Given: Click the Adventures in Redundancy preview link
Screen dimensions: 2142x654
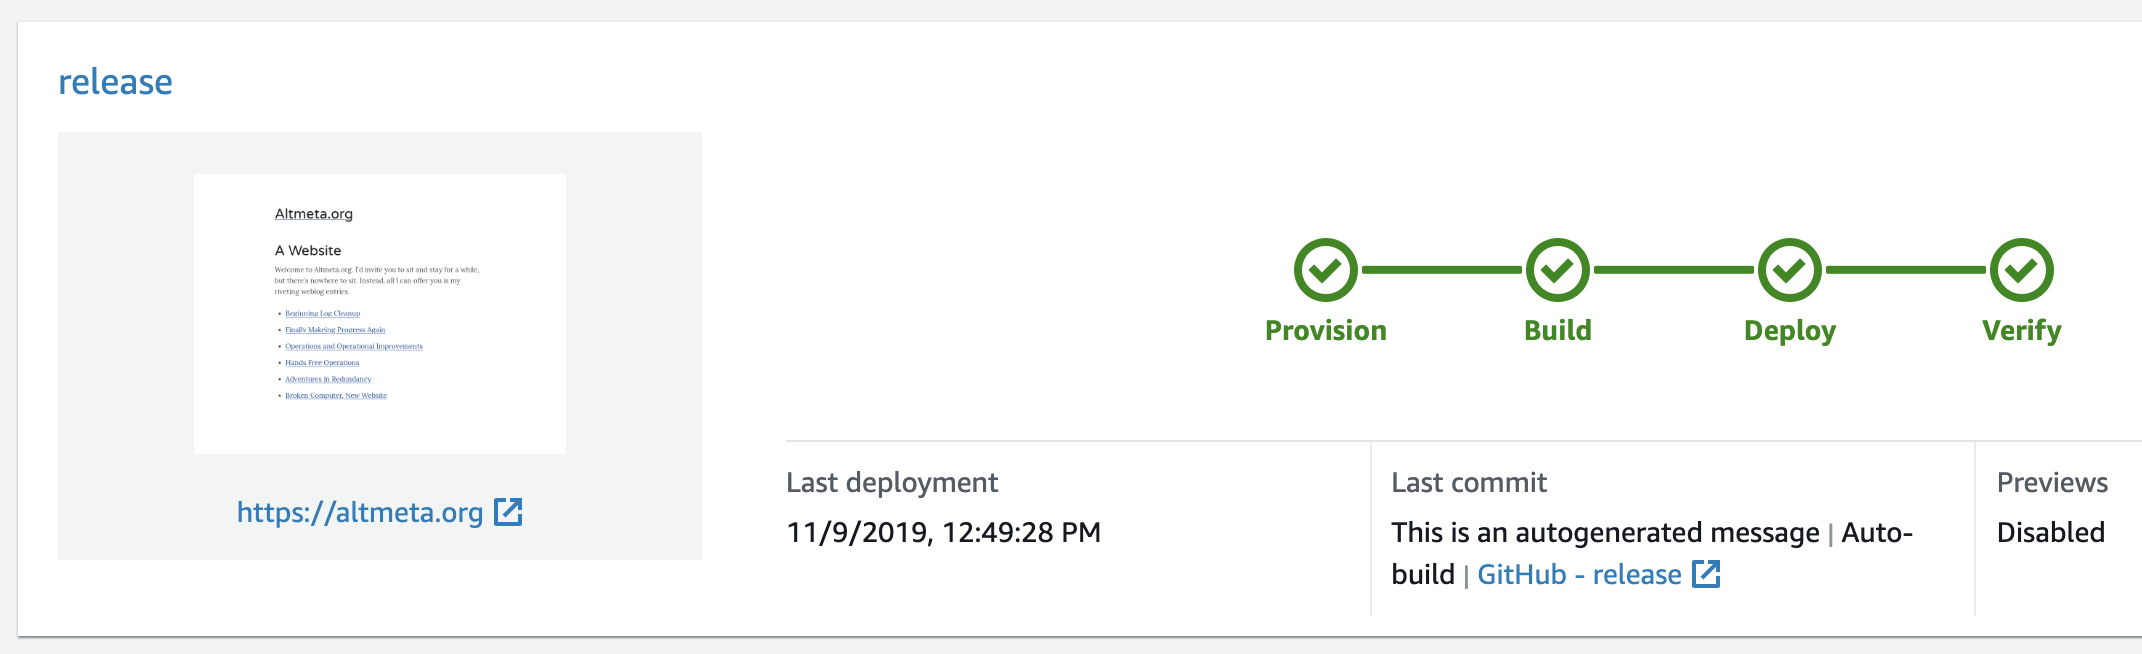Looking at the screenshot, I should pyautogui.click(x=327, y=379).
